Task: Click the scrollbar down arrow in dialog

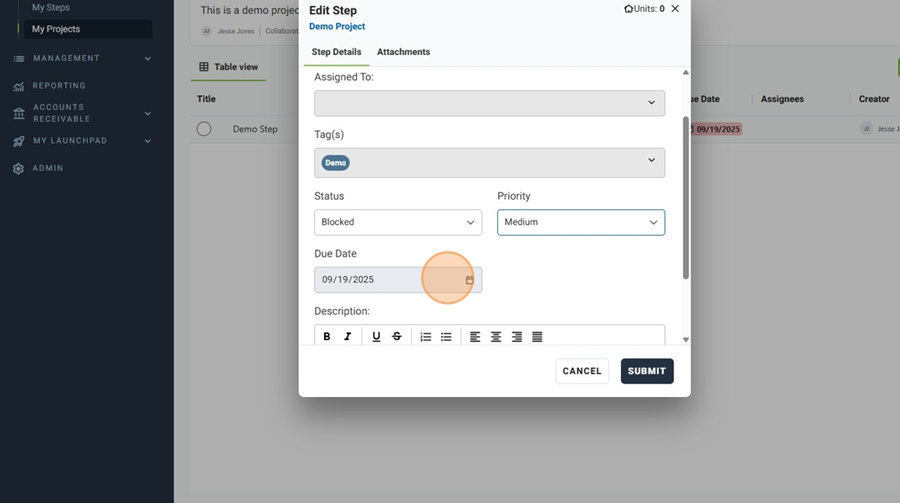Action: [685, 339]
